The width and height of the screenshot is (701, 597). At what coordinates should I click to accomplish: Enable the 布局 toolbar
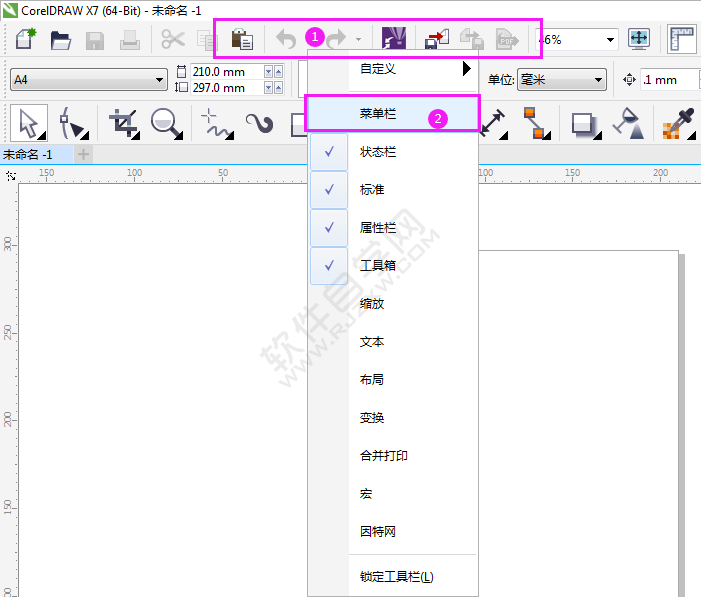393,380
